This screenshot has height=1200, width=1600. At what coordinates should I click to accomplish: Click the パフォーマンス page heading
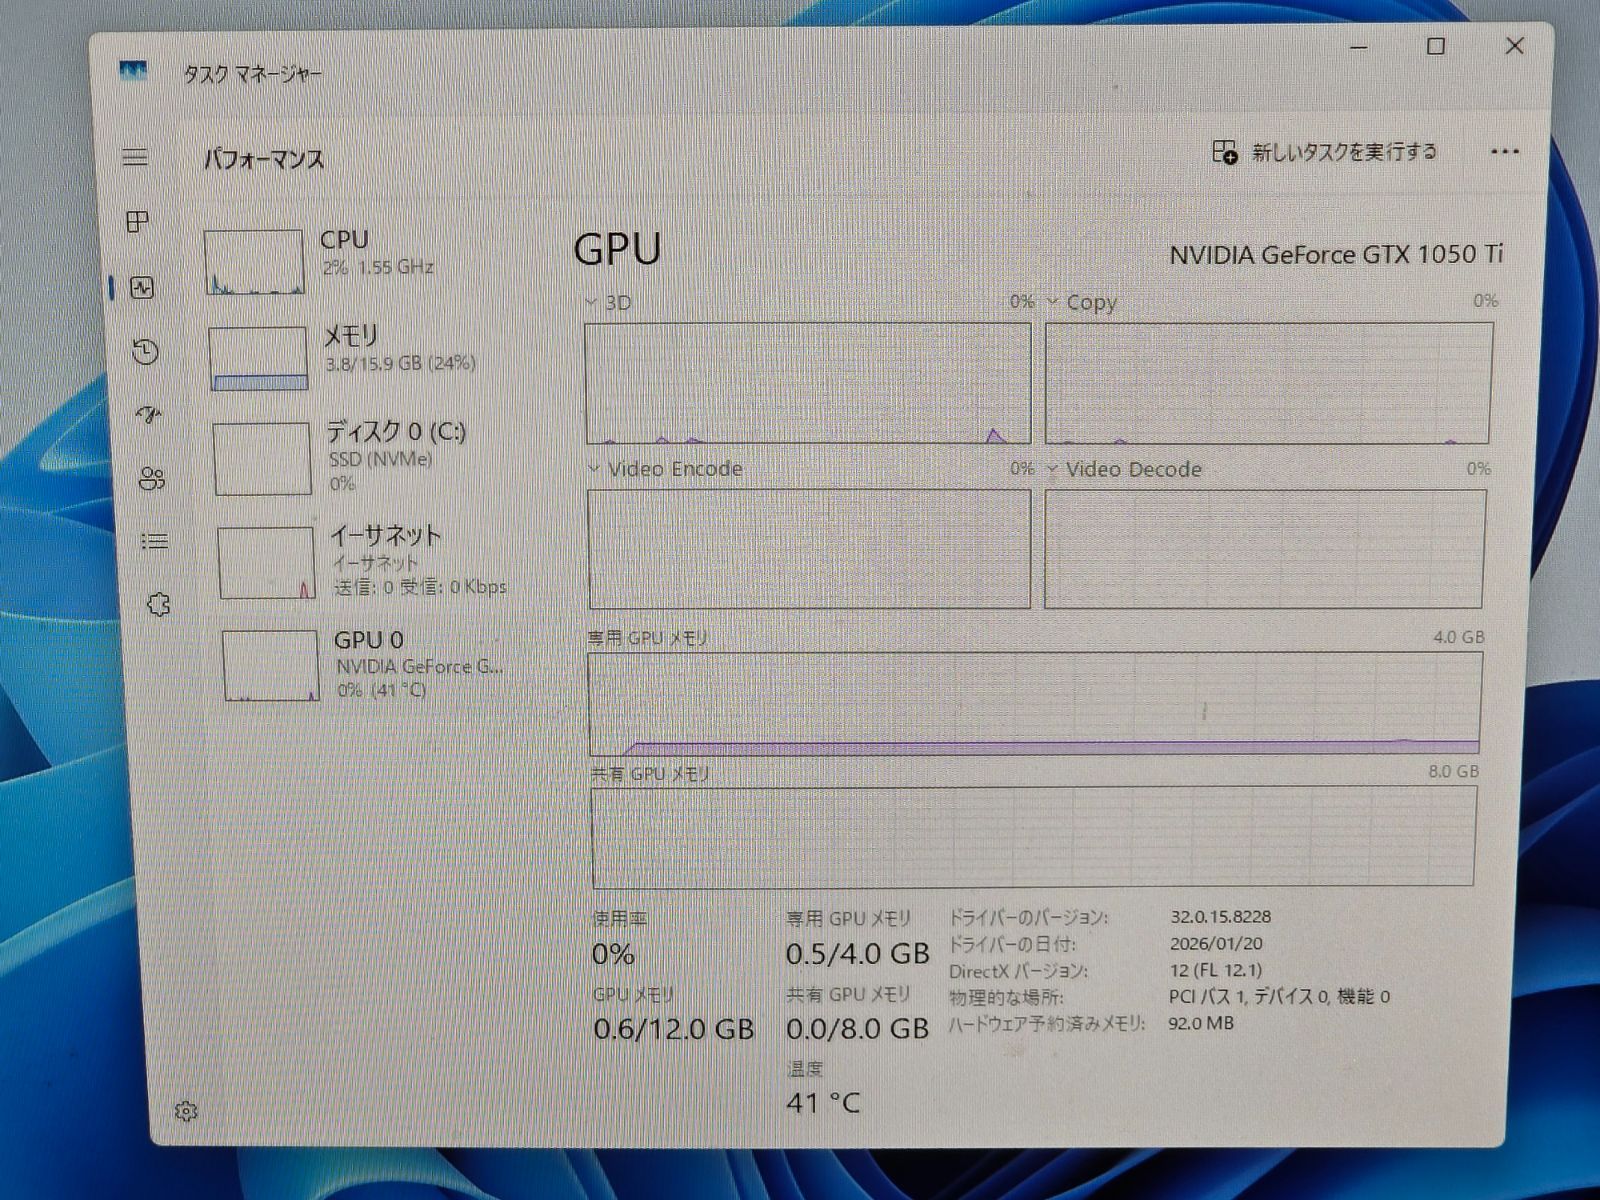[x=264, y=159]
